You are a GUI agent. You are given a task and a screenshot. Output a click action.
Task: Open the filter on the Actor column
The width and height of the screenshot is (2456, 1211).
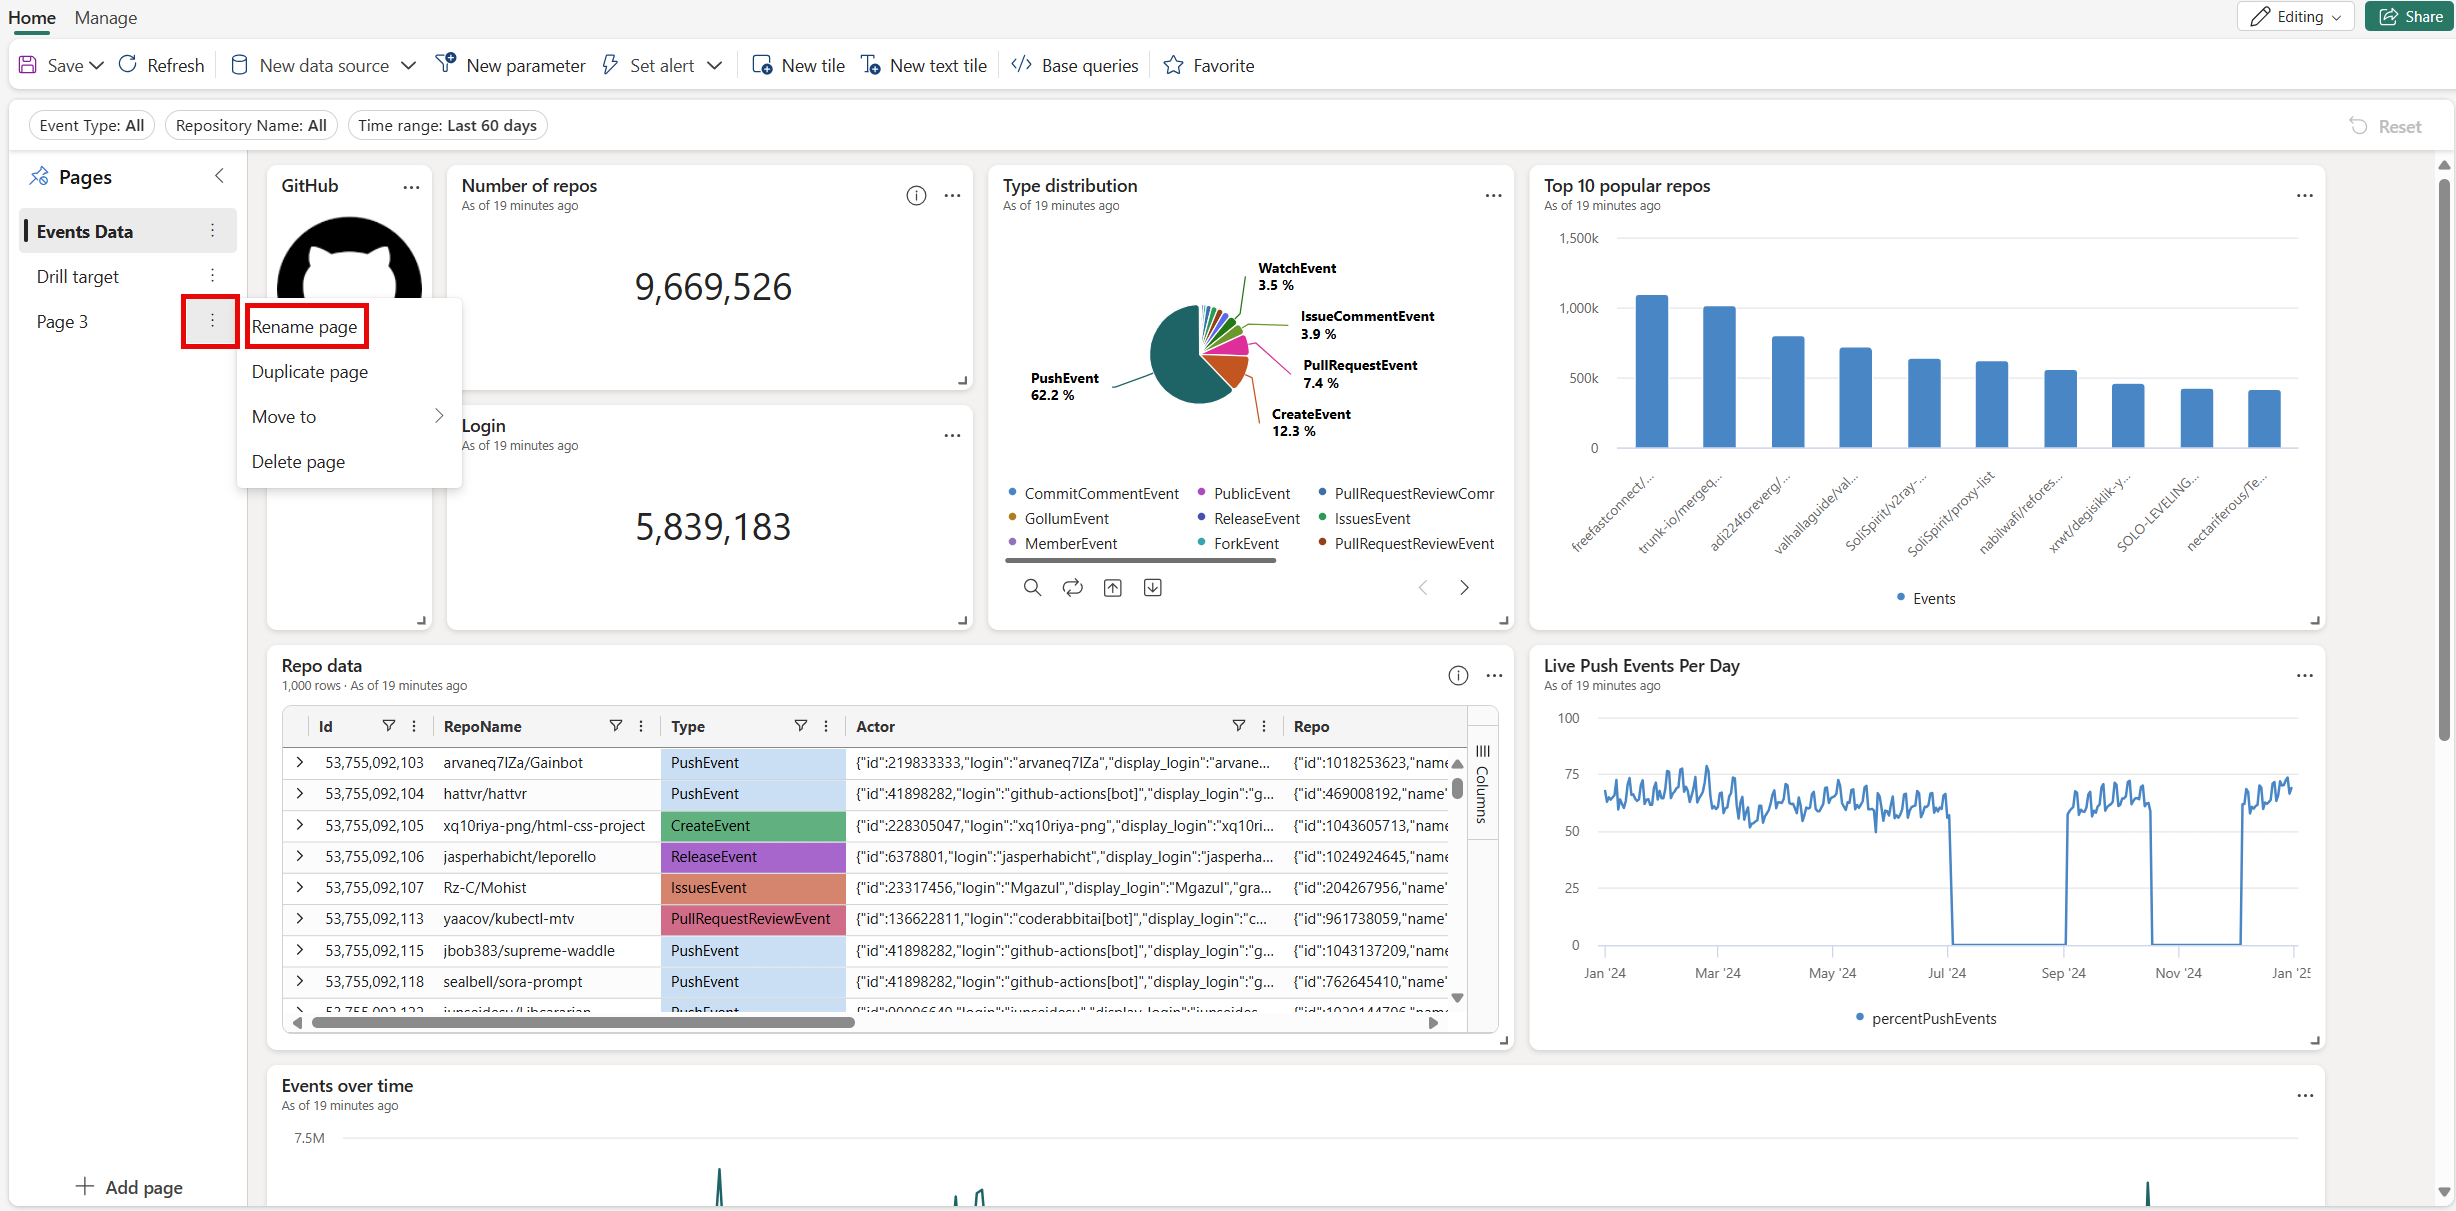(x=1238, y=725)
